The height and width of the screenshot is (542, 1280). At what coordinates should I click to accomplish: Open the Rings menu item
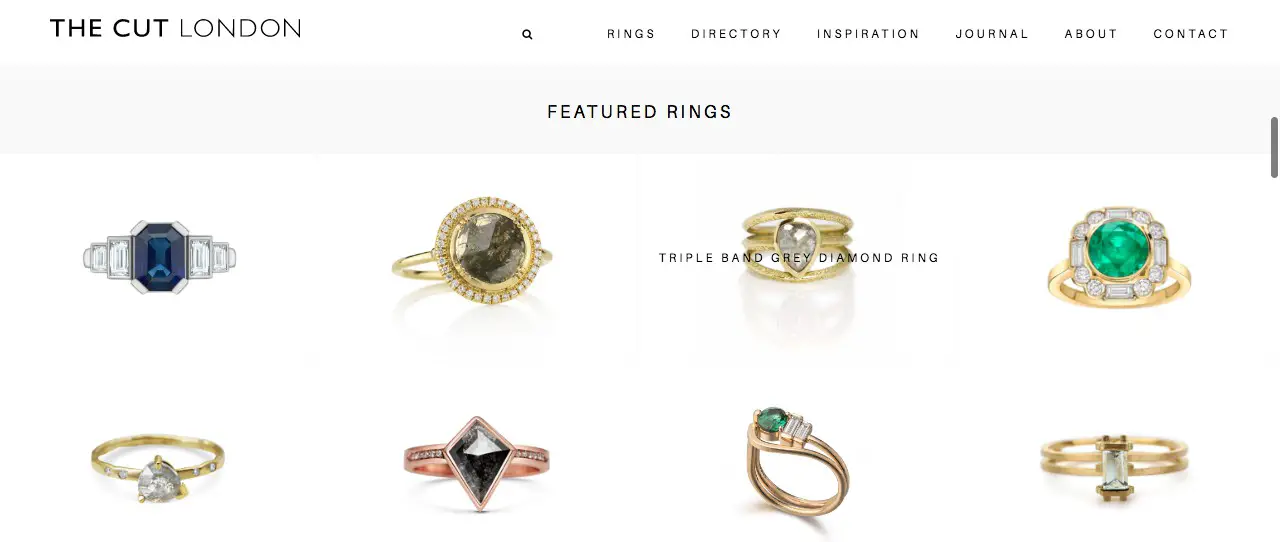pyautogui.click(x=631, y=34)
